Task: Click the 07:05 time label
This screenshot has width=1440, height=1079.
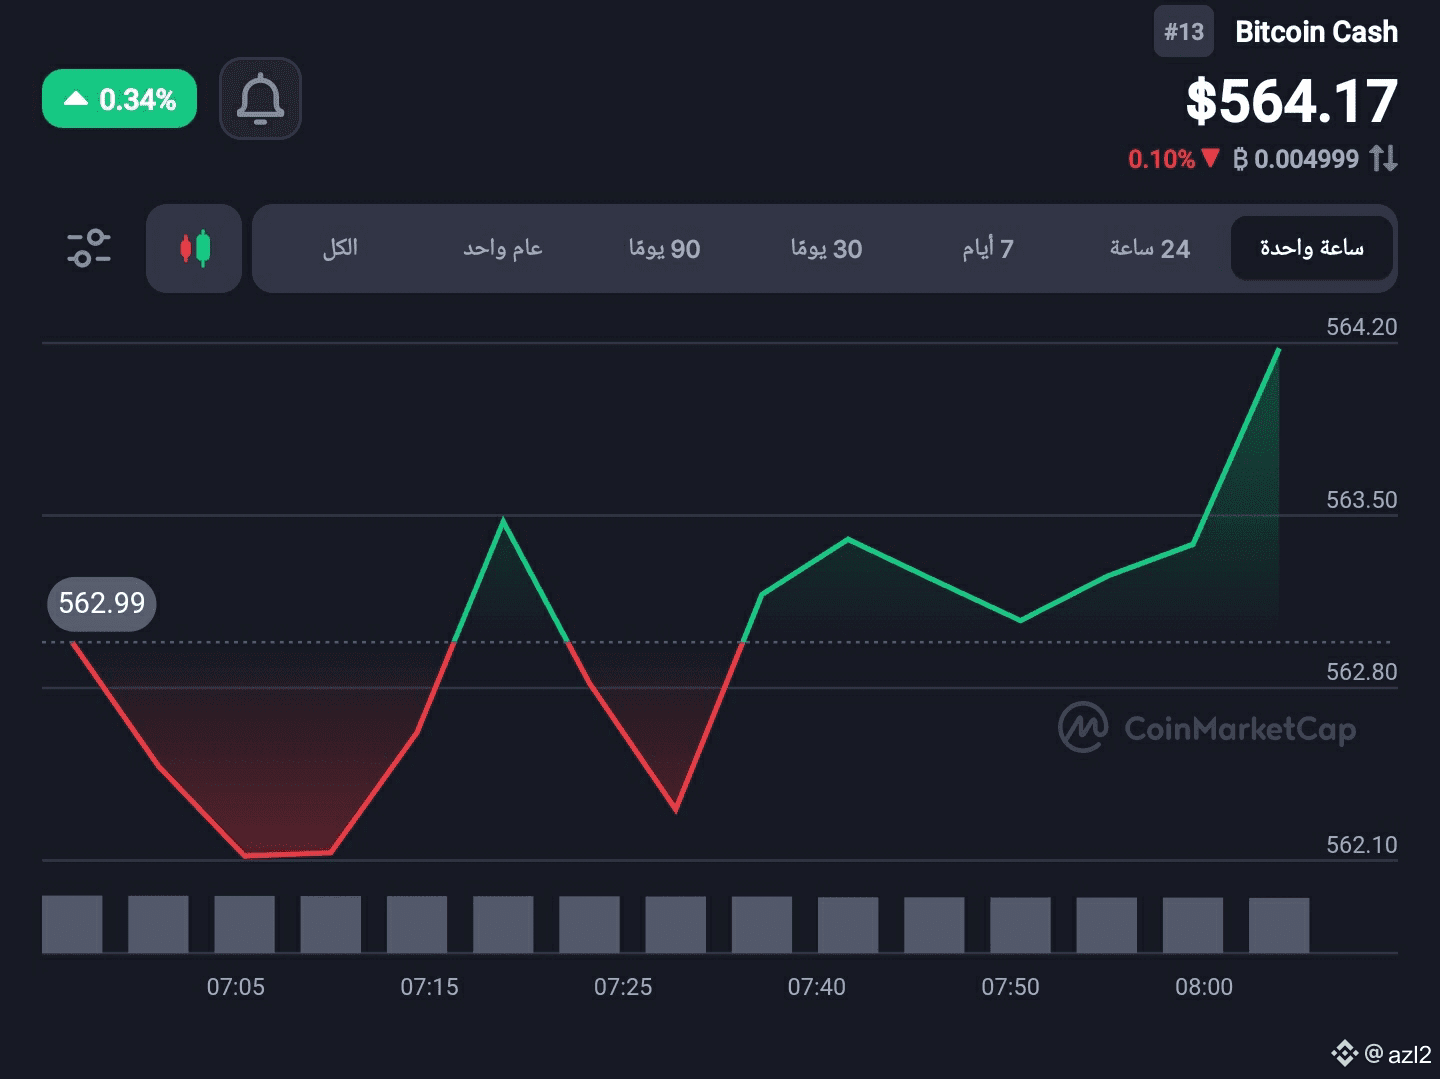Action: (x=236, y=987)
